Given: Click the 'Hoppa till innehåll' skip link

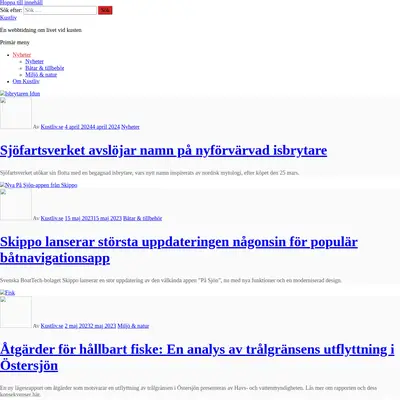Looking at the screenshot, I should point(21,3).
